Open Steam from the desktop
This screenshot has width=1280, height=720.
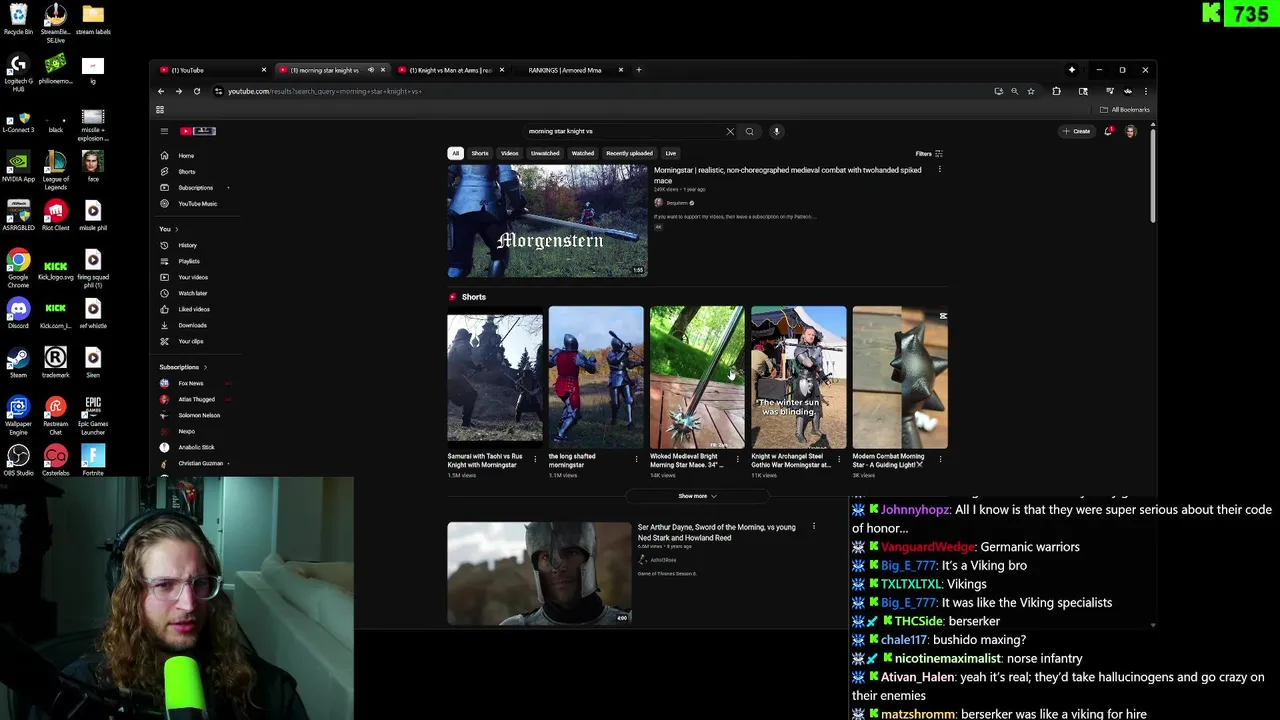pos(18,362)
